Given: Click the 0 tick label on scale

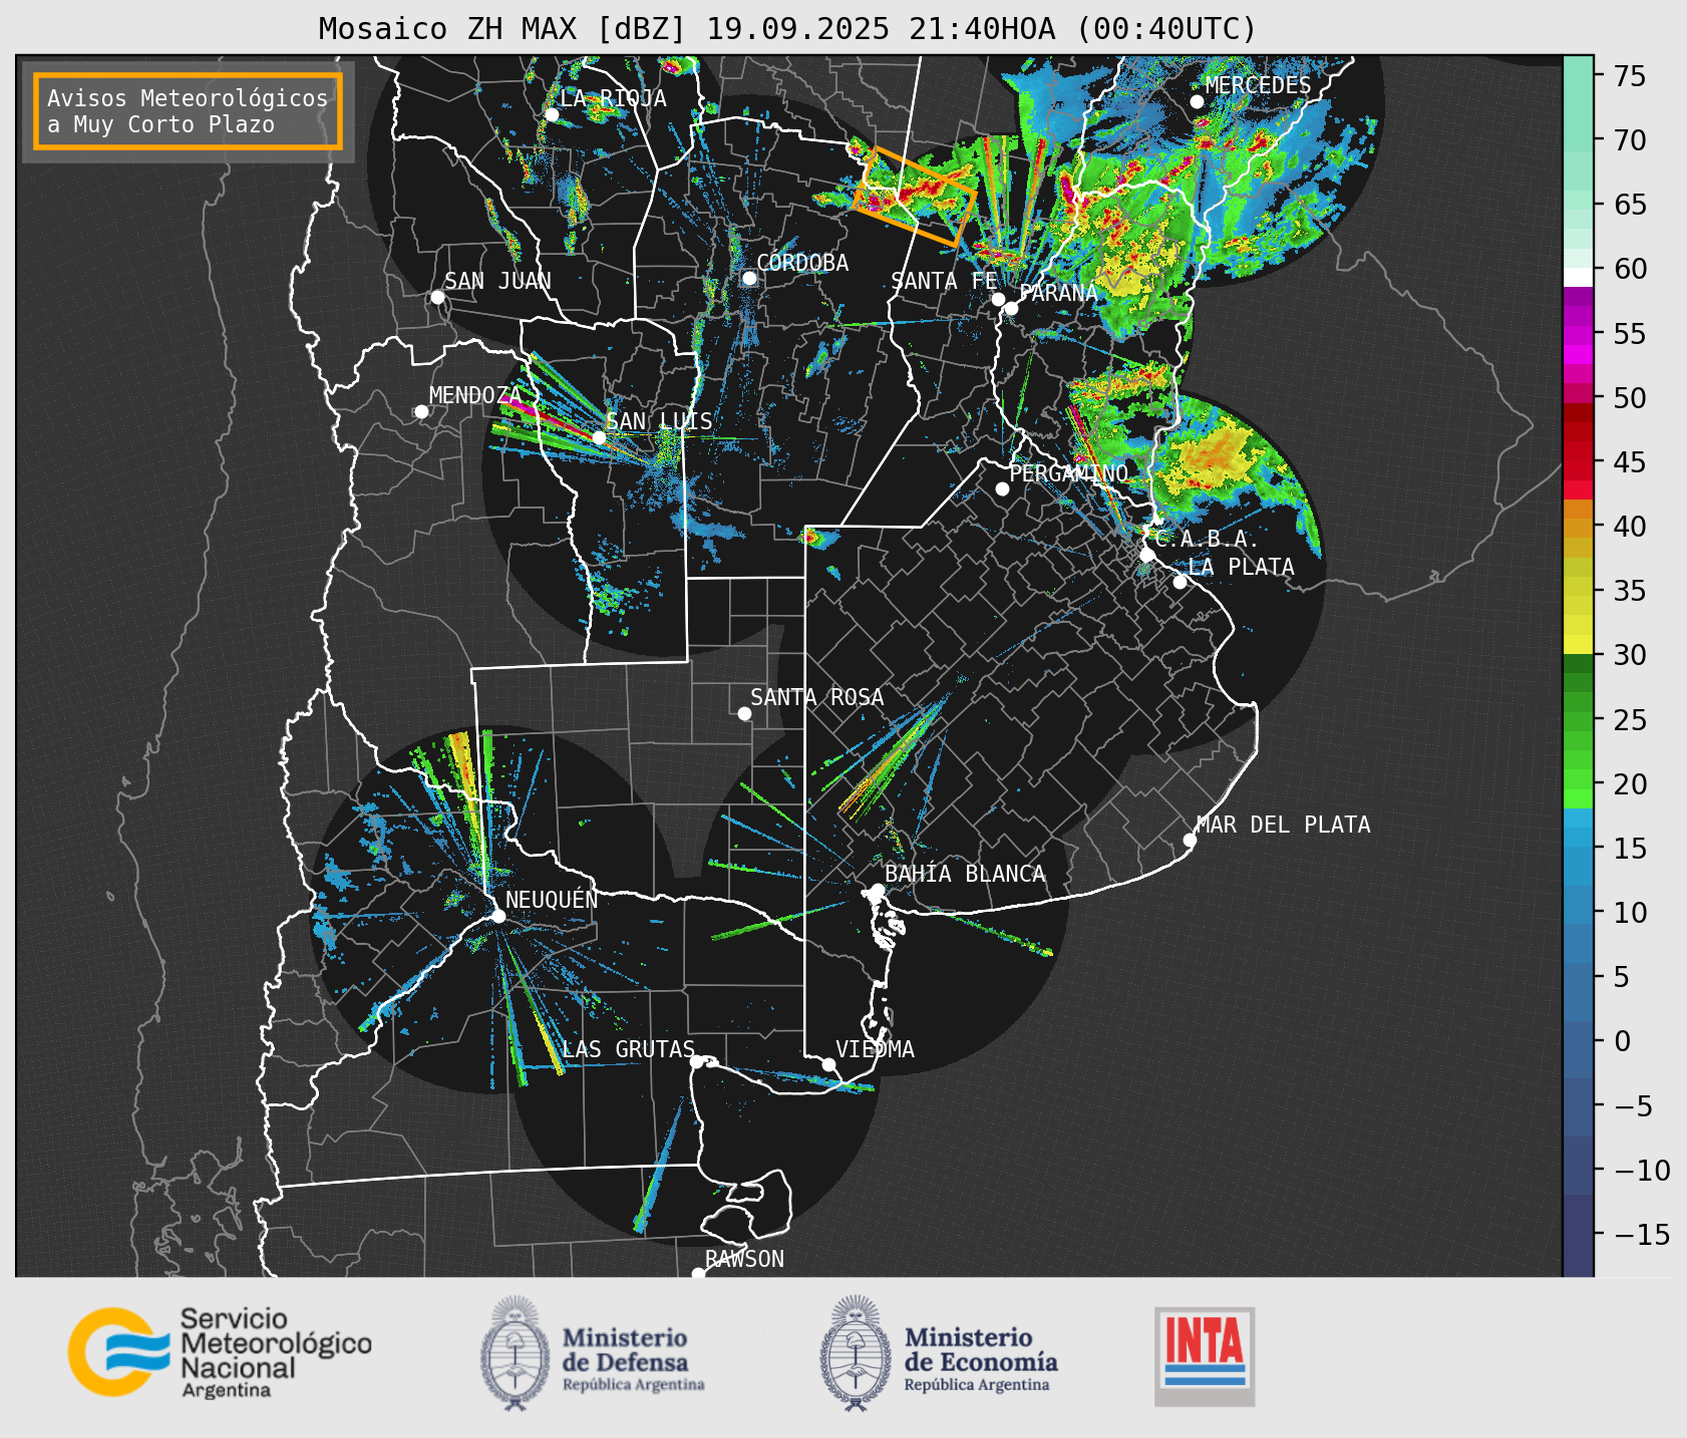Looking at the screenshot, I should 1621,1041.
